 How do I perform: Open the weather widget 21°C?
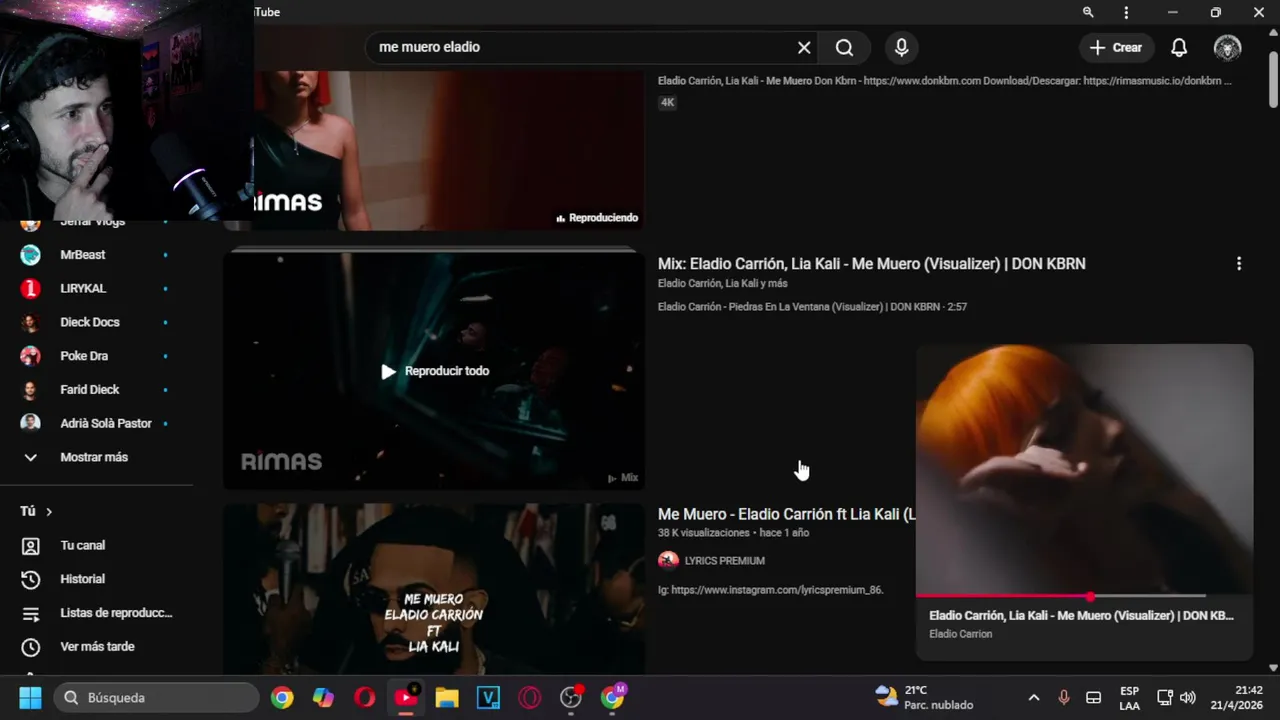(x=923, y=697)
